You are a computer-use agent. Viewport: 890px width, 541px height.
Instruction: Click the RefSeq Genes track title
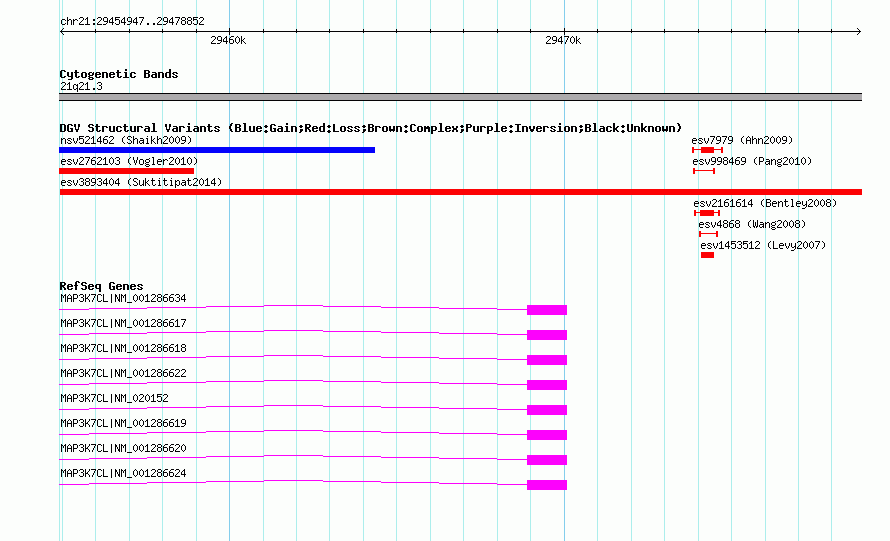coord(101,286)
